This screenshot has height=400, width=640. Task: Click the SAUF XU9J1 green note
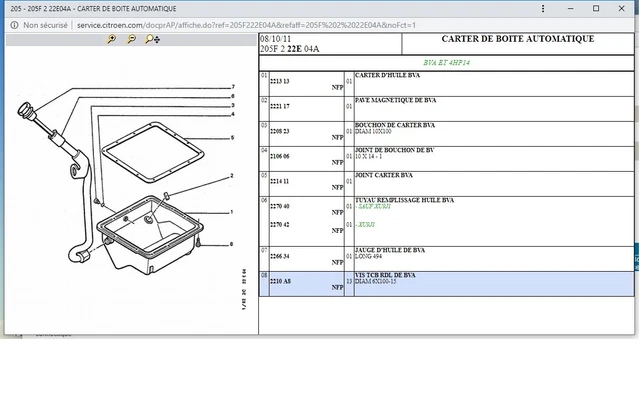[373, 207]
